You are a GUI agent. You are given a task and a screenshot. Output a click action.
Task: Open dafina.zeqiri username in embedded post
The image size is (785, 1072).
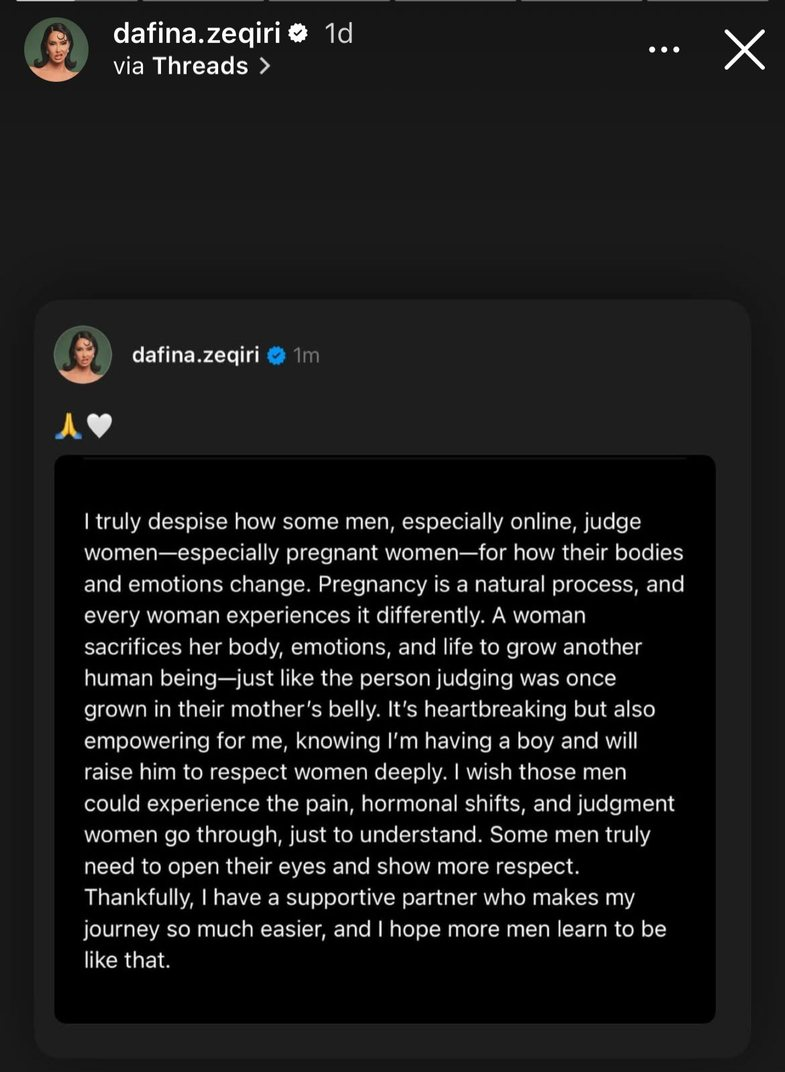coord(196,355)
